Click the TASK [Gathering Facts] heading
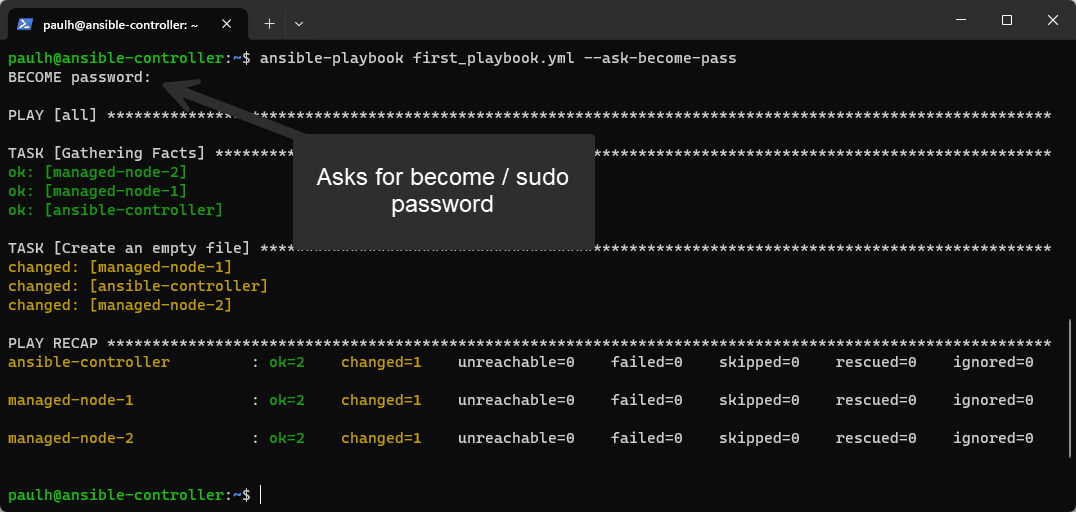This screenshot has width=1076, height=512. 106,153
